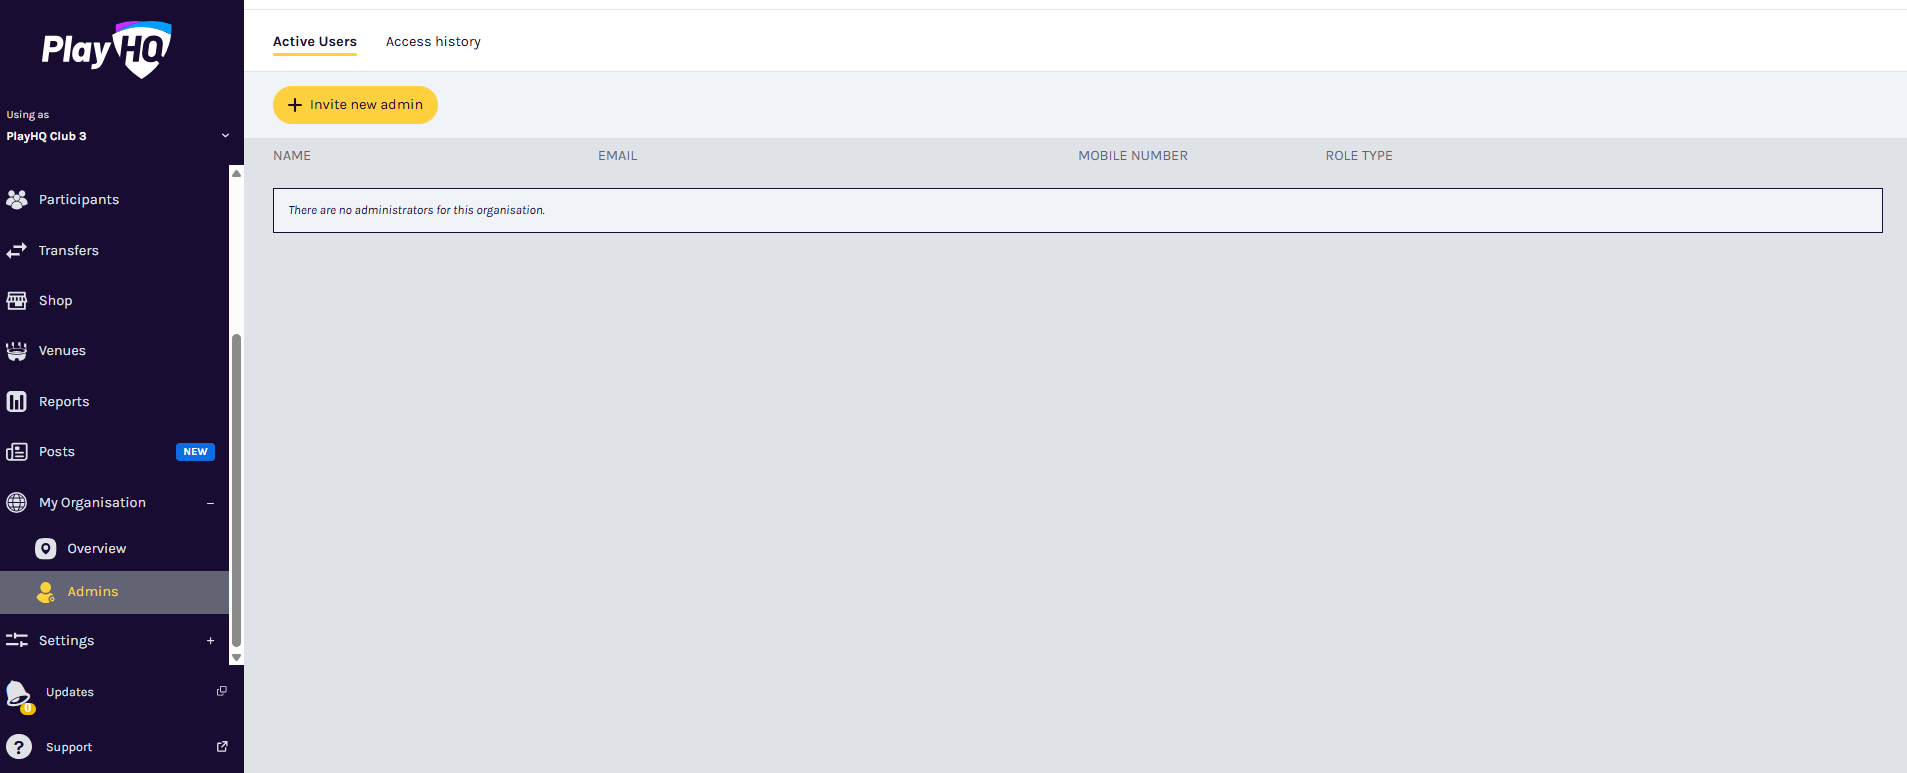Open the Overview location pin icon

click(x=46, y=549)
